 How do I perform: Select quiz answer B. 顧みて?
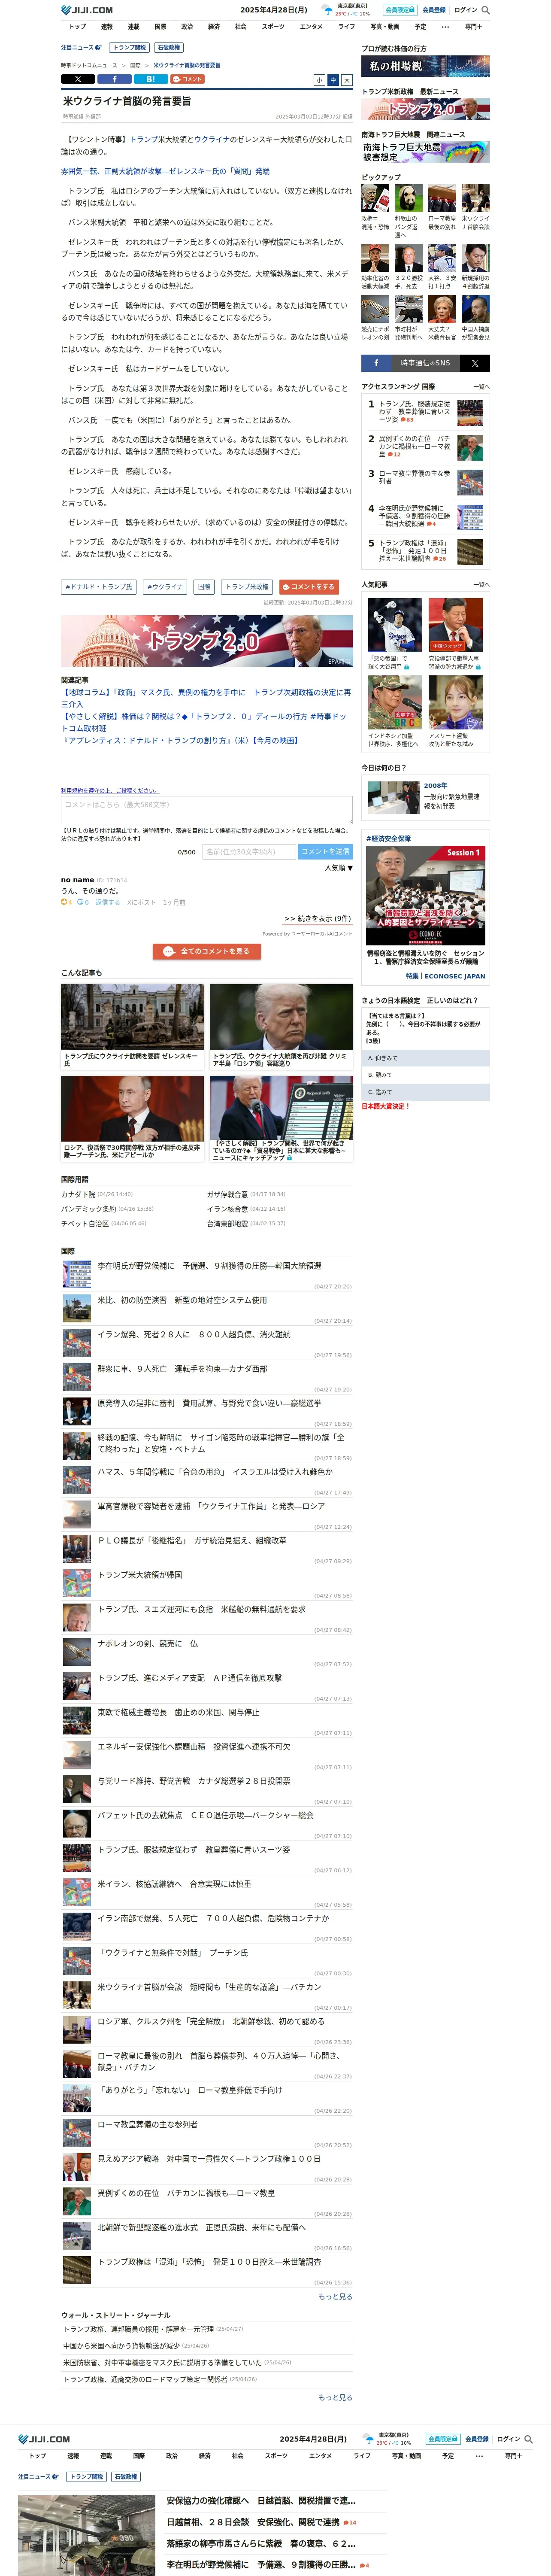pyautogui.click(x=426, y=1075)
